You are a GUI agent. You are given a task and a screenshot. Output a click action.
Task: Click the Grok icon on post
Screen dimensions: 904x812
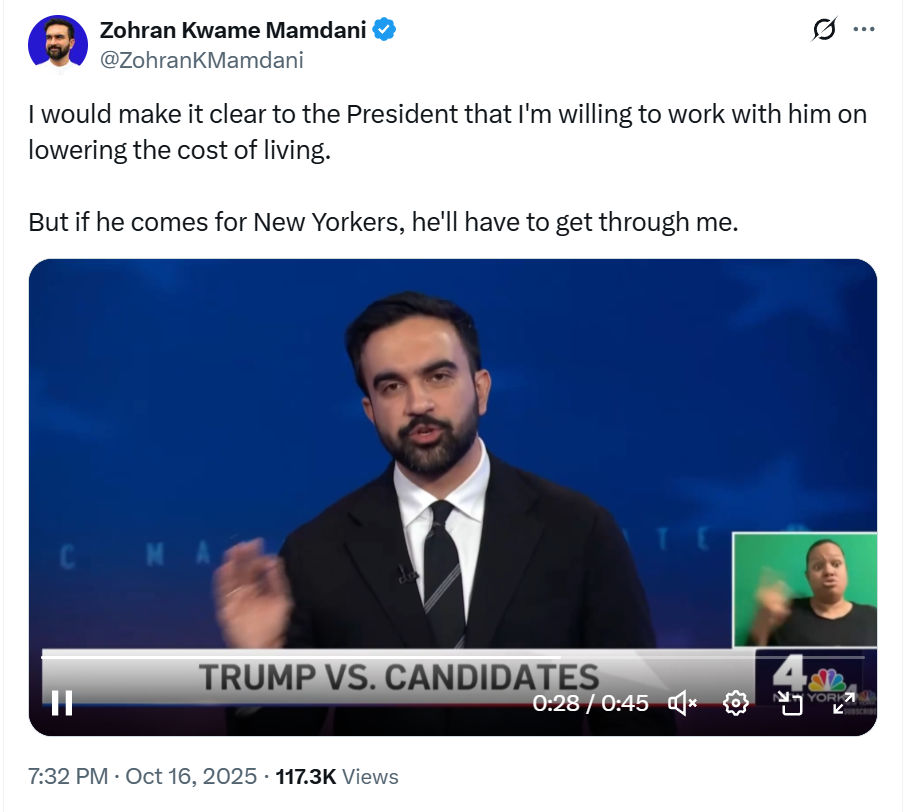[x=823, y=31]
